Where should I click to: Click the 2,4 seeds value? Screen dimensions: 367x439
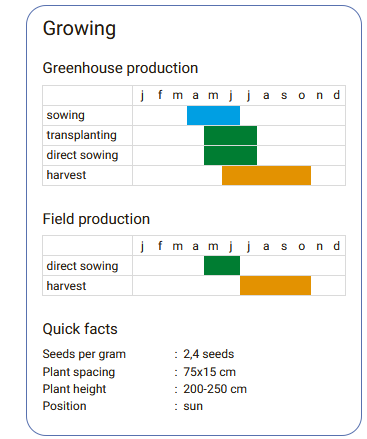pyautogui.click(x=209, y=354)
